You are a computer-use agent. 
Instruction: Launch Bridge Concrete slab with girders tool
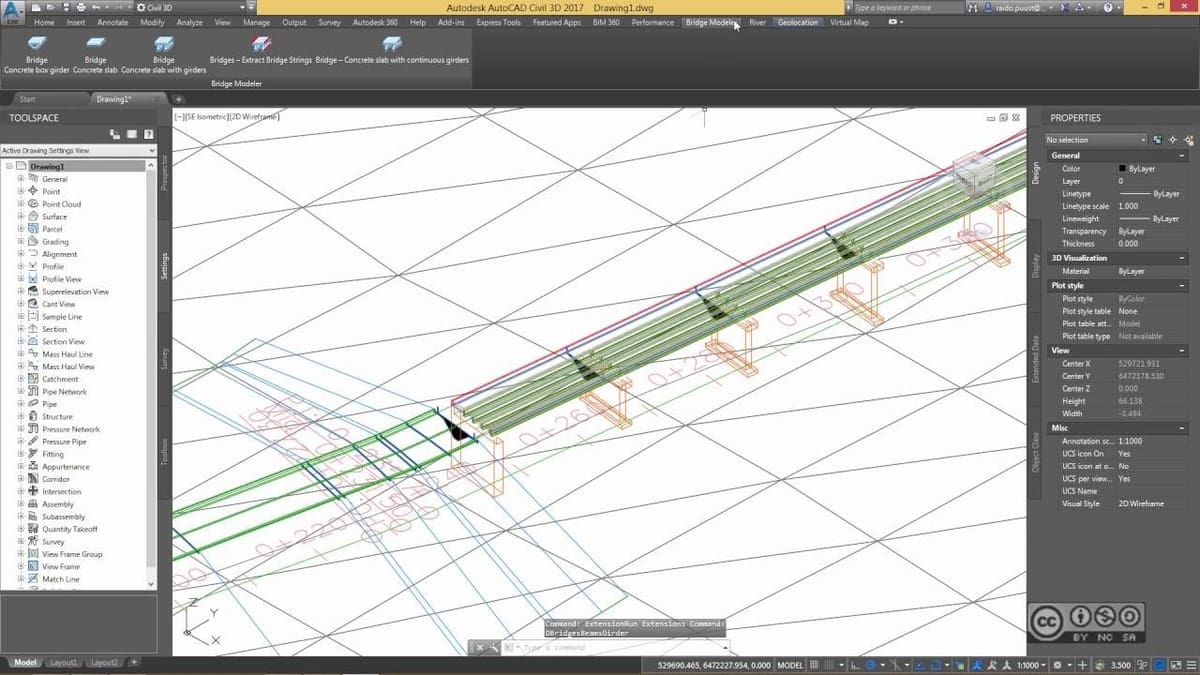(x=163, y=52)
